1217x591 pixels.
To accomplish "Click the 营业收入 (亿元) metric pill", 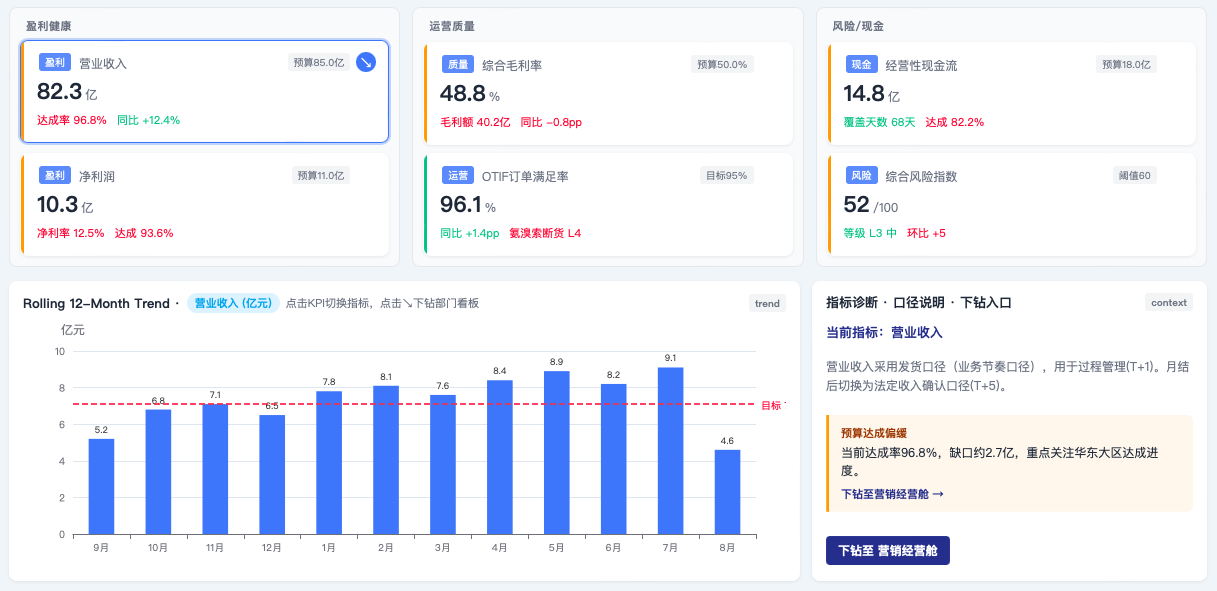I will 233,303.
